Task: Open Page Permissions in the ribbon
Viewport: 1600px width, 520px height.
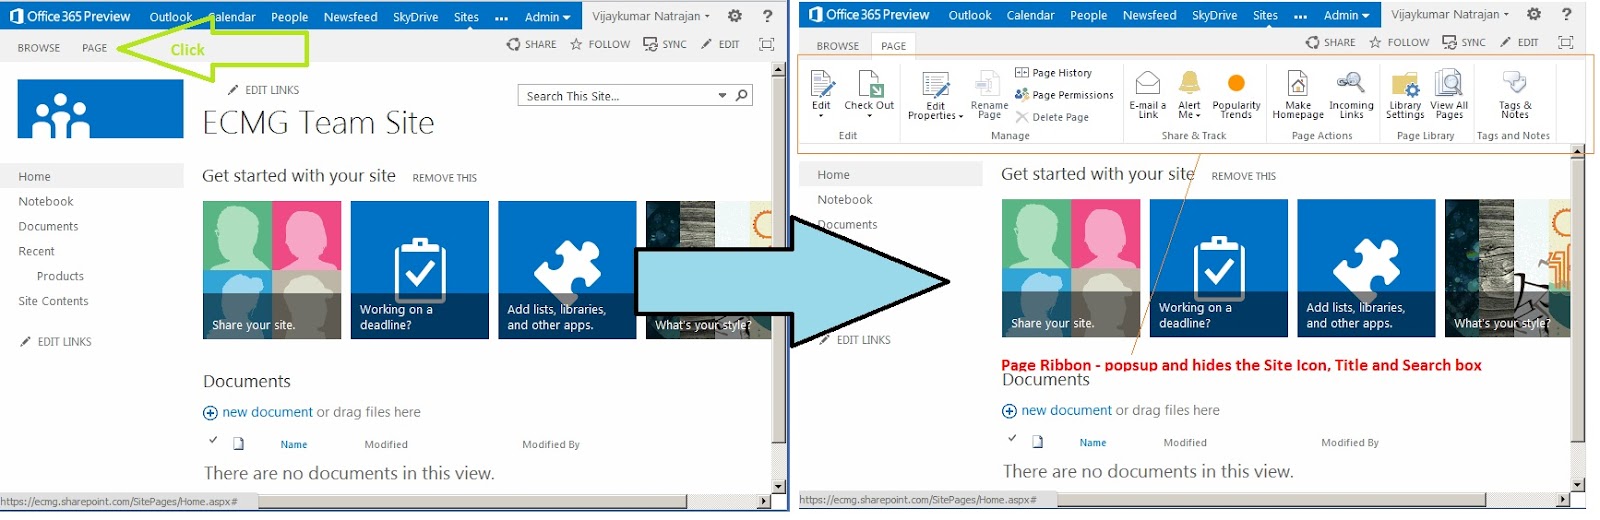Action: [x=1064, y=95]
